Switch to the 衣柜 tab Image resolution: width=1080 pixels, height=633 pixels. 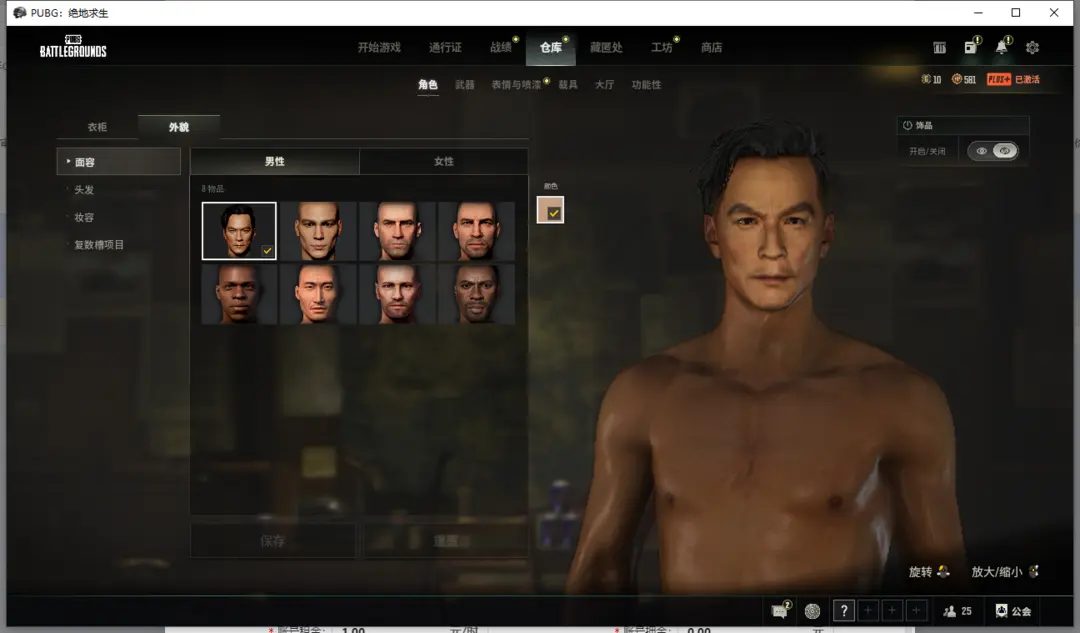(x=97, y=127)
